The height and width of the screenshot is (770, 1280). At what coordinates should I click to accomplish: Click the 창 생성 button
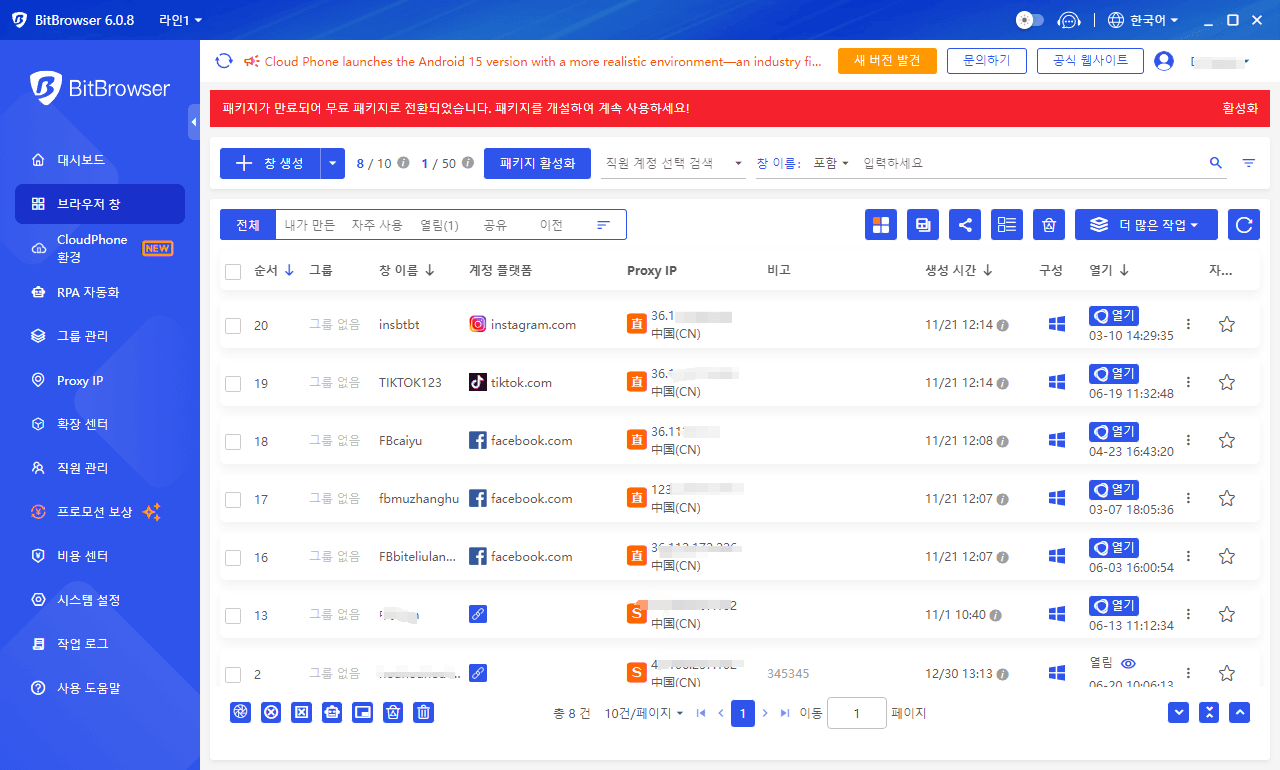[270, 163]
